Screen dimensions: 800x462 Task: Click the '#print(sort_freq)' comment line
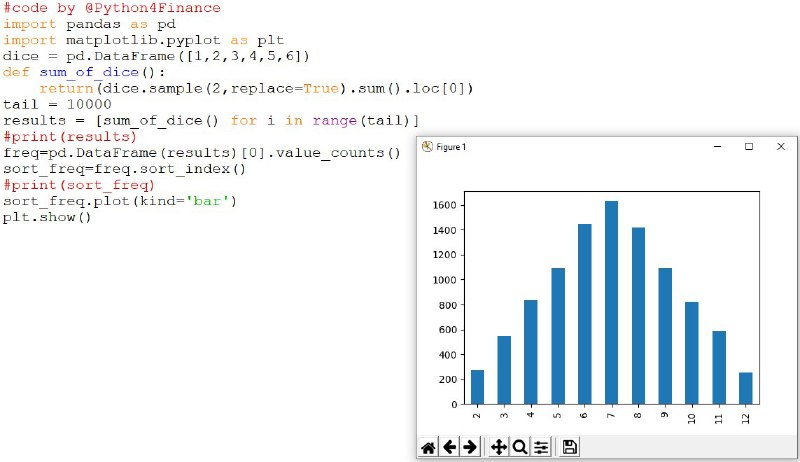click(x=79, y=185)
